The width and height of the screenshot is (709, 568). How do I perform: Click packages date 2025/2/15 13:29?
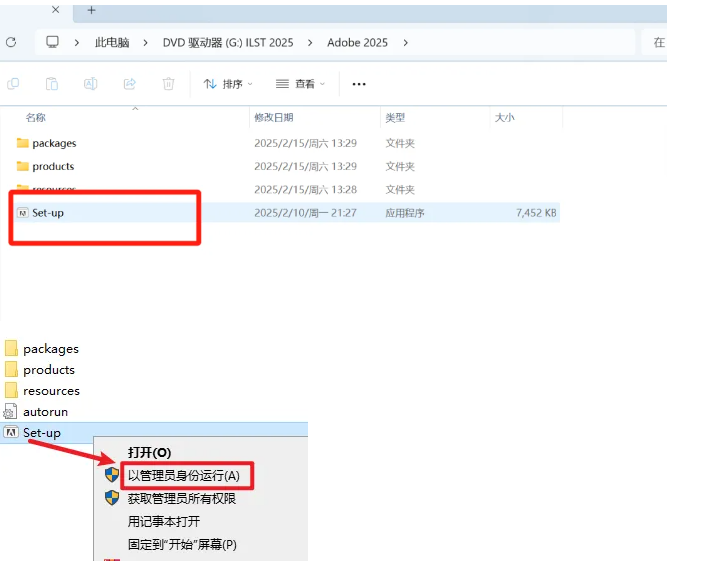coord(305,143)
